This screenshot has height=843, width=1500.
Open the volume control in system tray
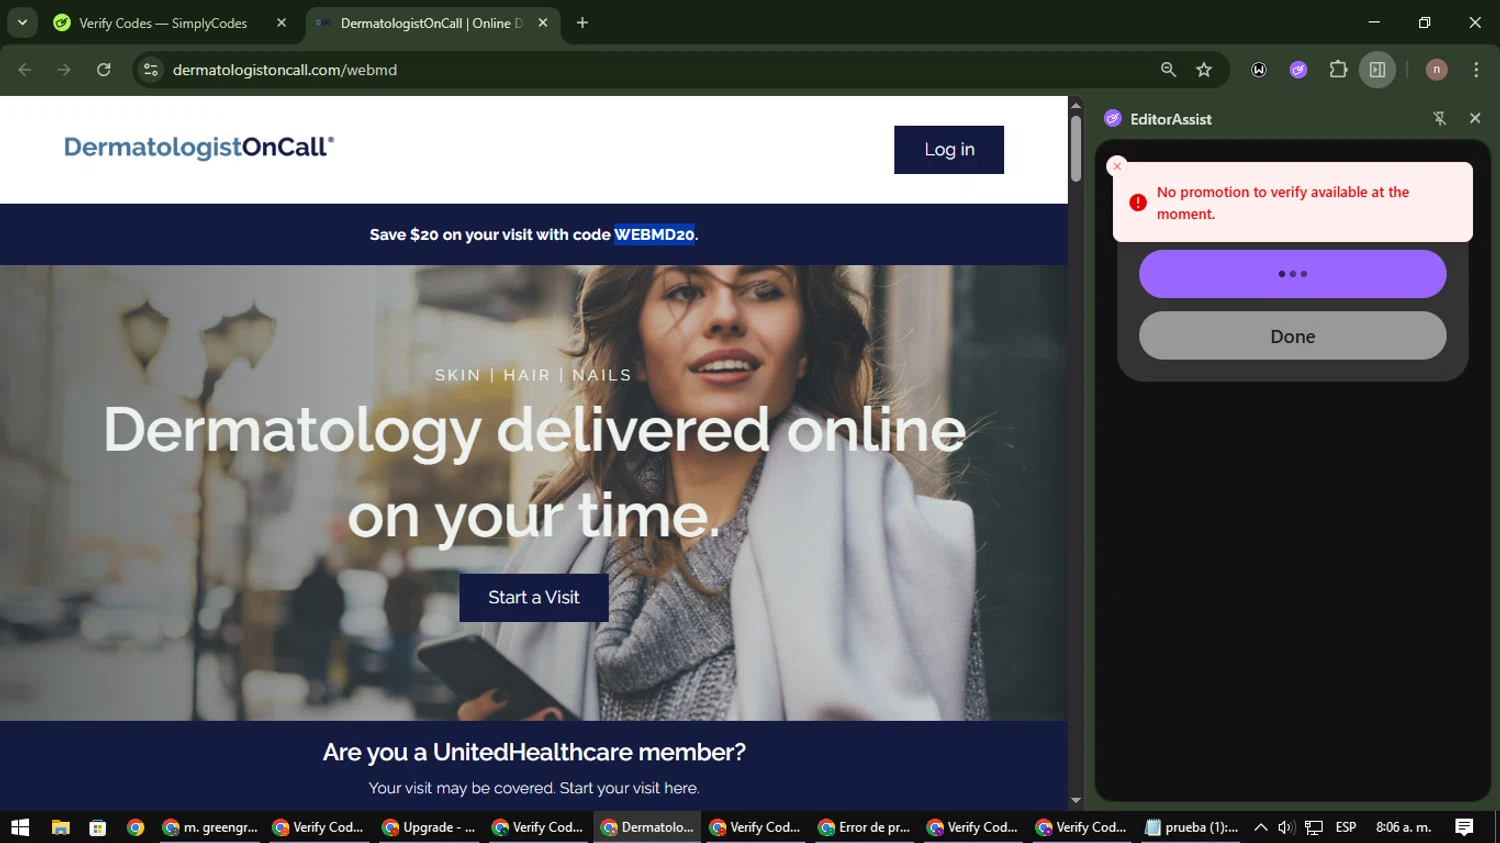pos(1286,827)
